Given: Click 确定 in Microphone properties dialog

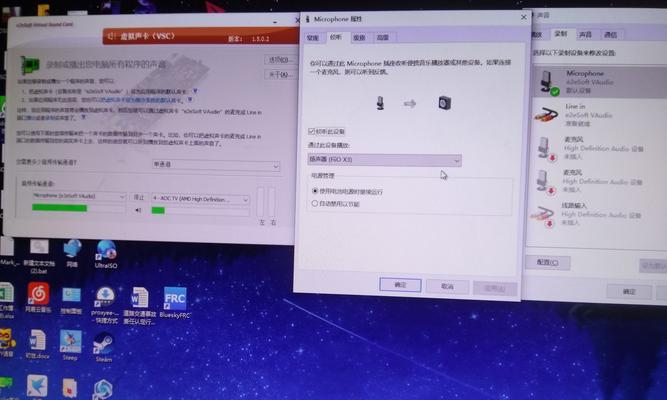Looking at the screenshot, I should click(400, 285).
